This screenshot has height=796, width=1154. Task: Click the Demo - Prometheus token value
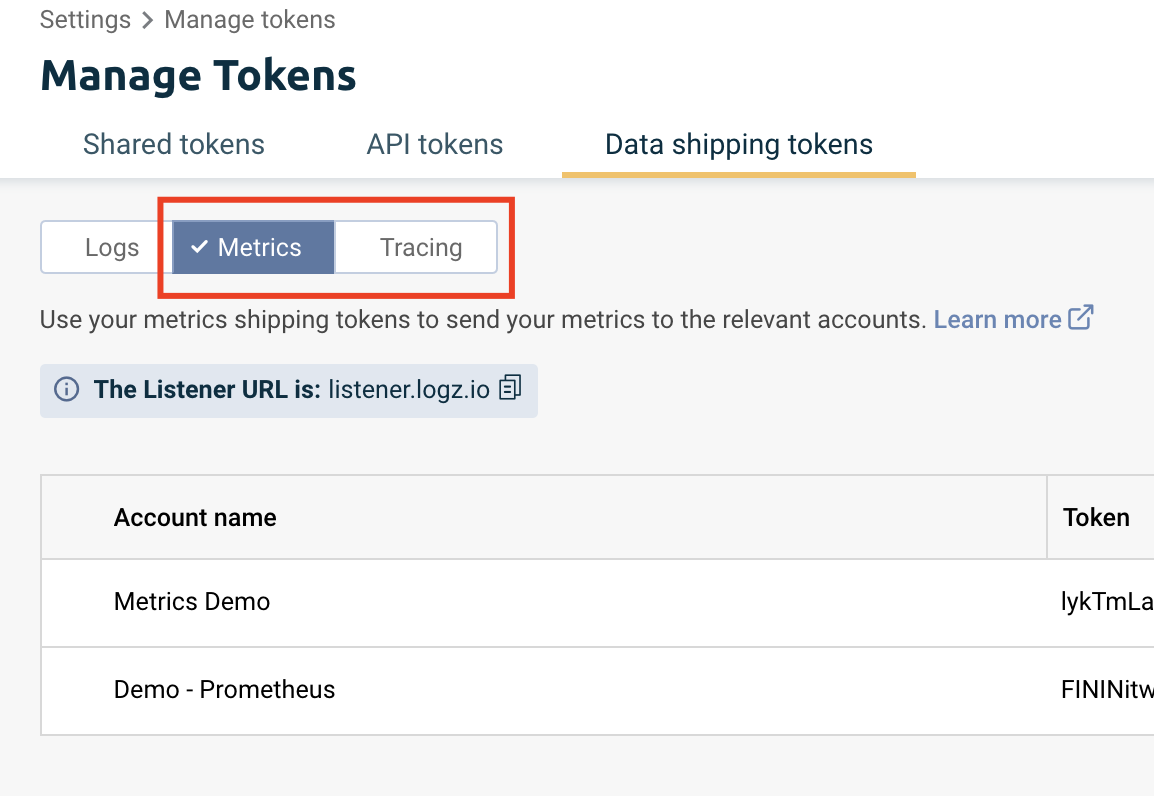point(1107,690)
